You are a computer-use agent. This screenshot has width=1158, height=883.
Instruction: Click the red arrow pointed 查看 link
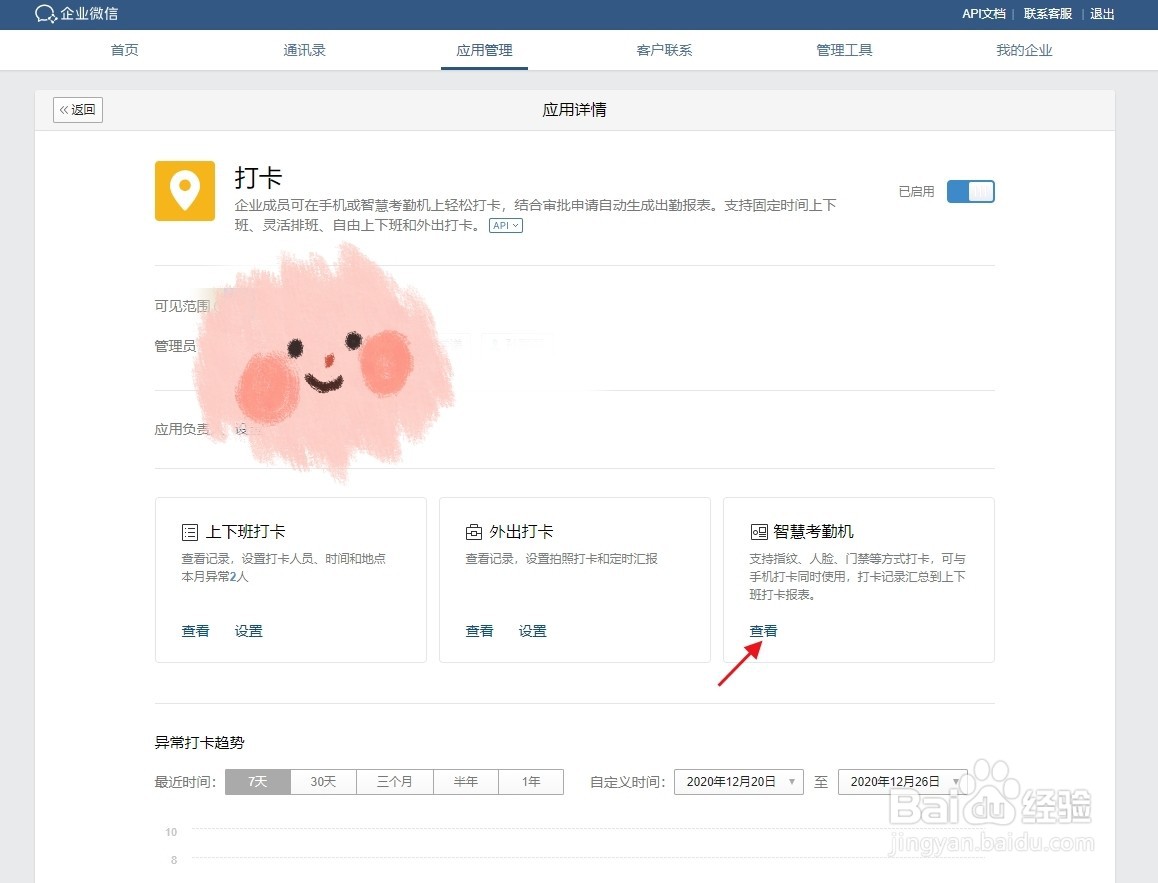tap(763, 630)
